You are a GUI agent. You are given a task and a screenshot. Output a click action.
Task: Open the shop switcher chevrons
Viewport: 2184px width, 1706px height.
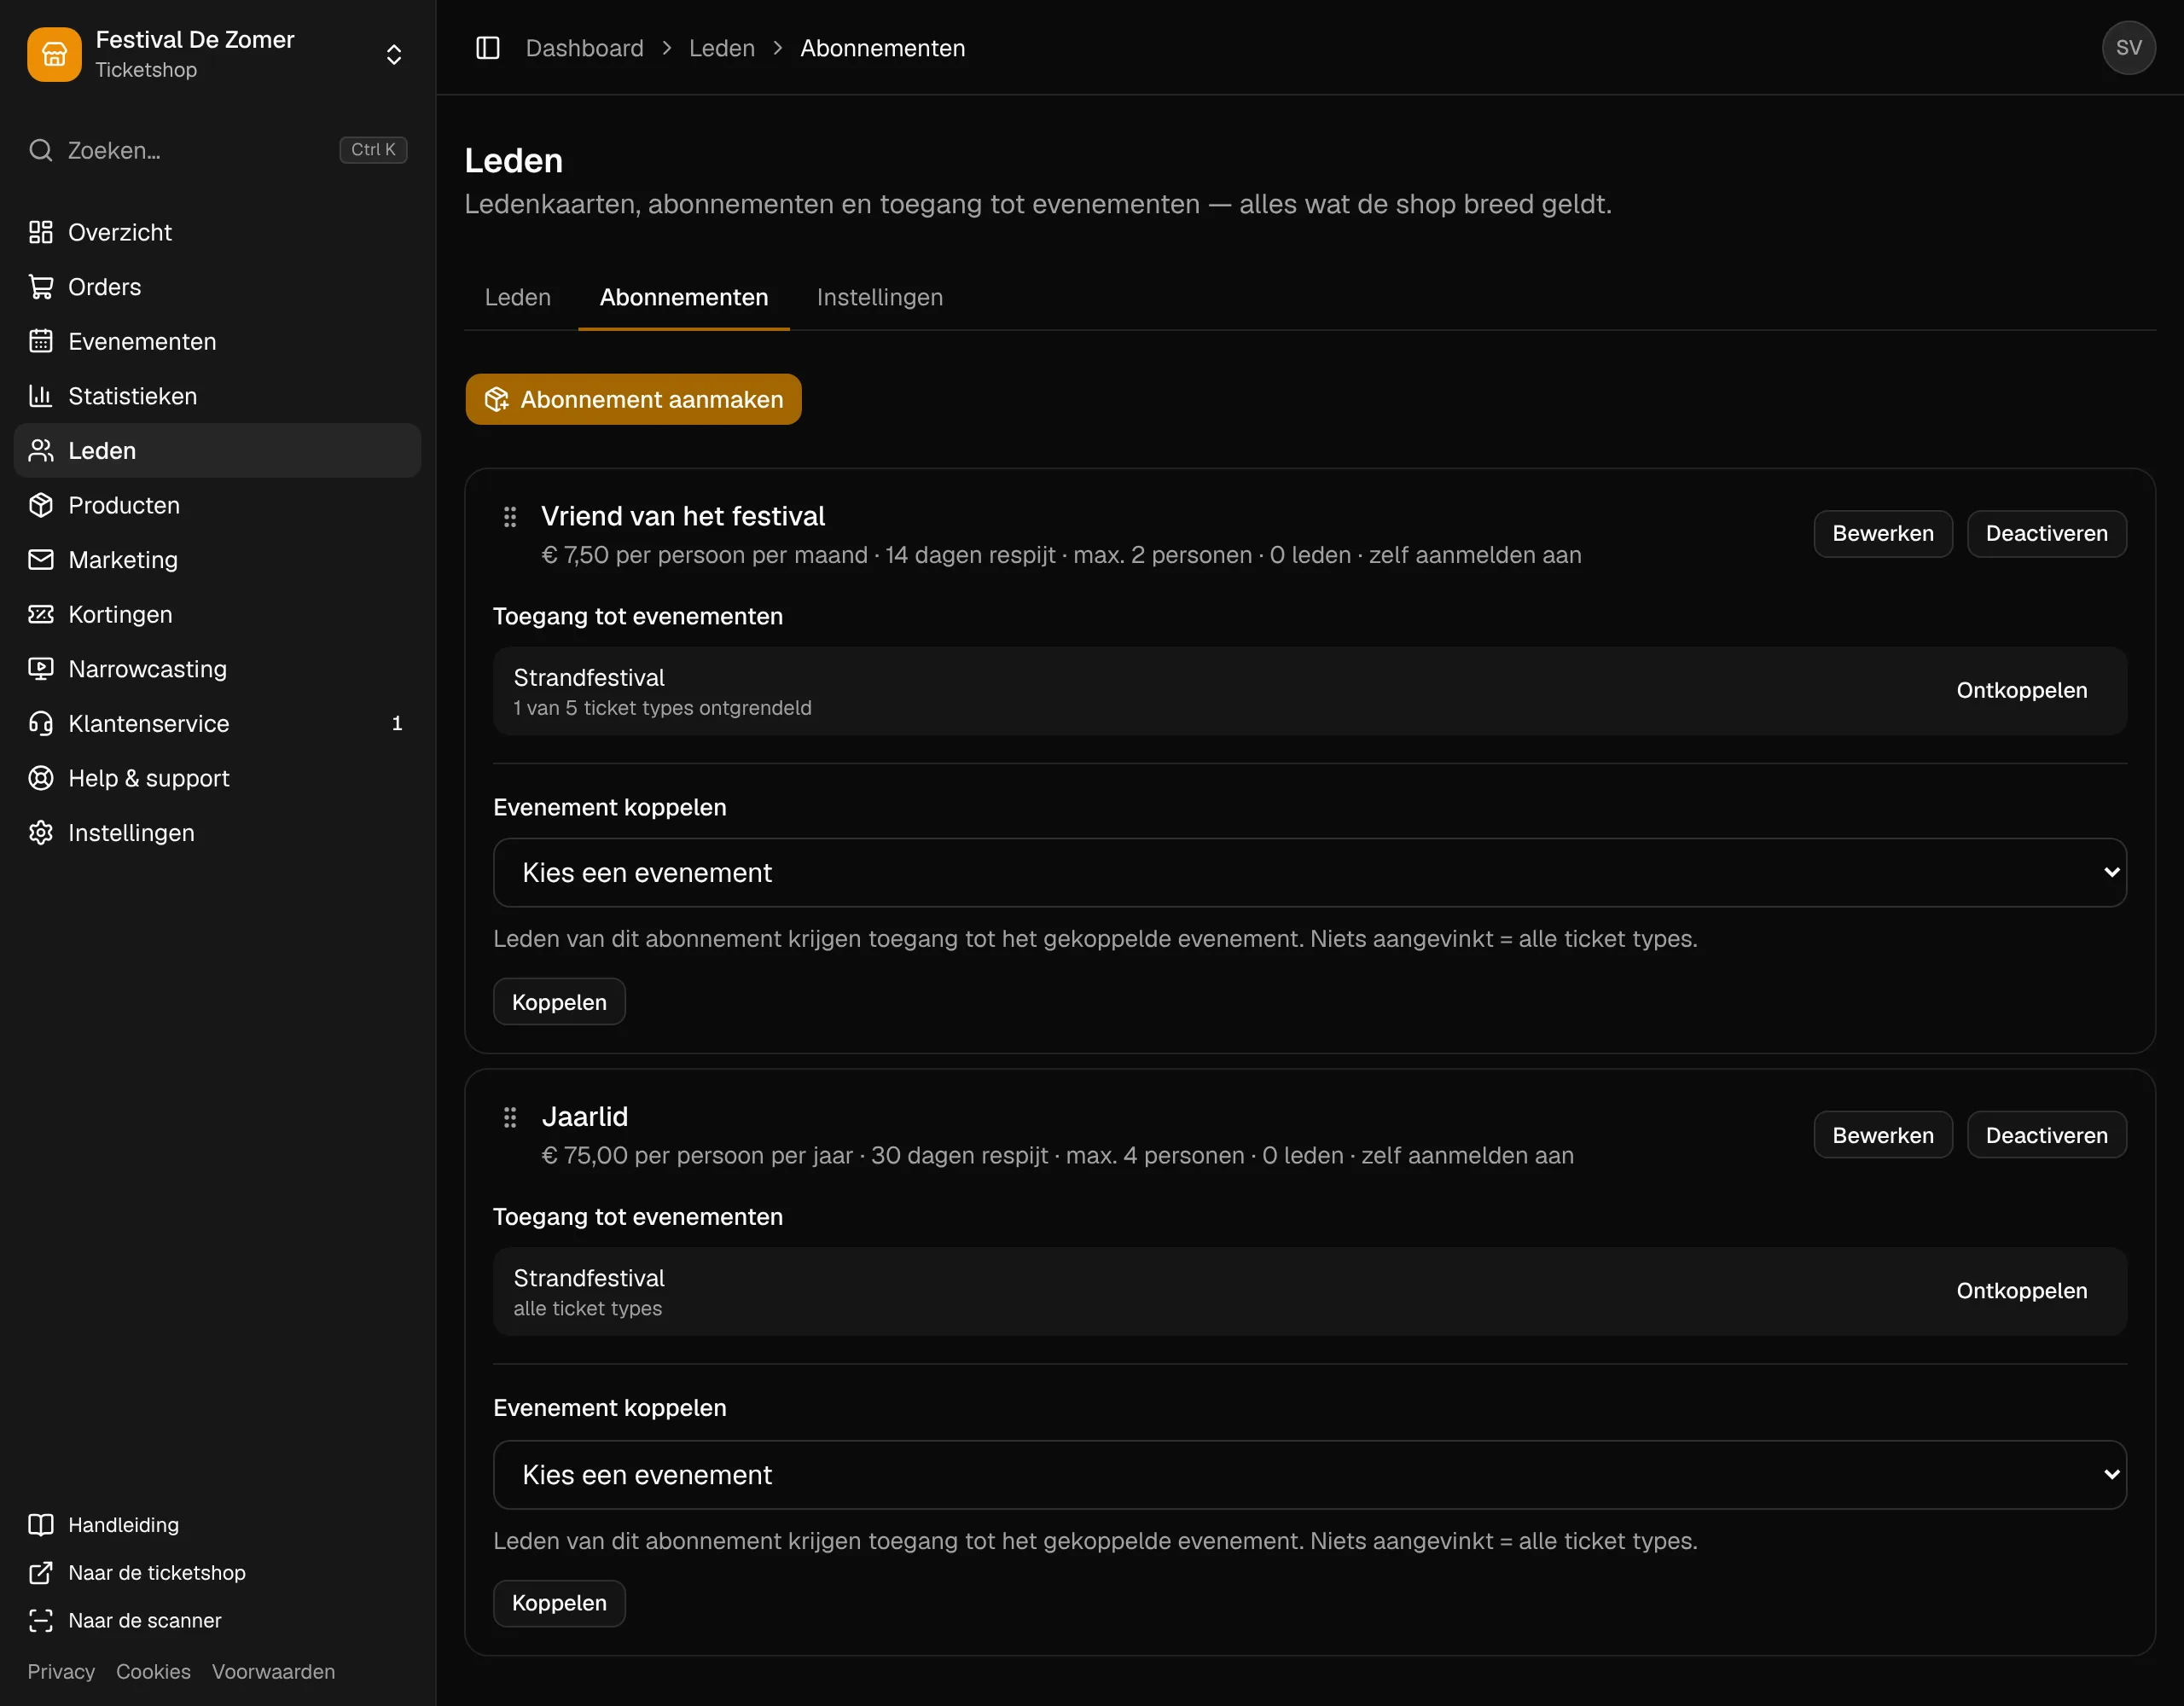pyautogui.click(x=394, y=54)
